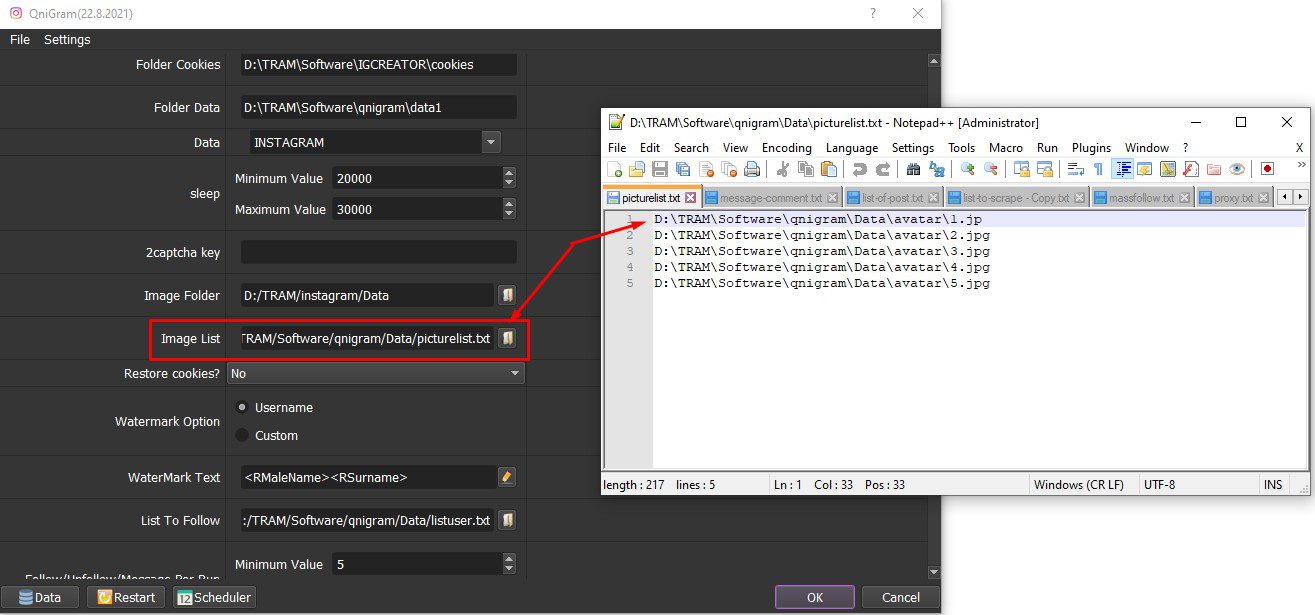
Task: Click the 2captcha key input field
Action: pos(379,252)
